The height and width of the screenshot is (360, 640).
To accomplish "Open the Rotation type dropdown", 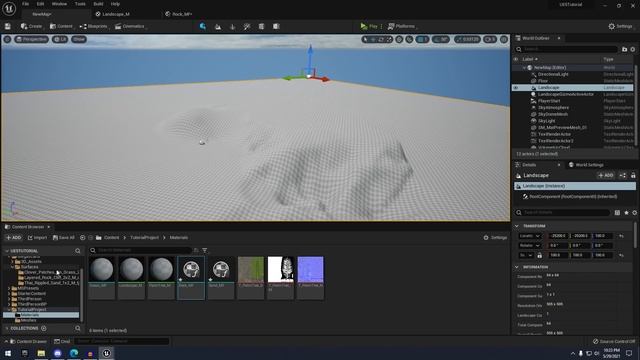I will point(530,245).
